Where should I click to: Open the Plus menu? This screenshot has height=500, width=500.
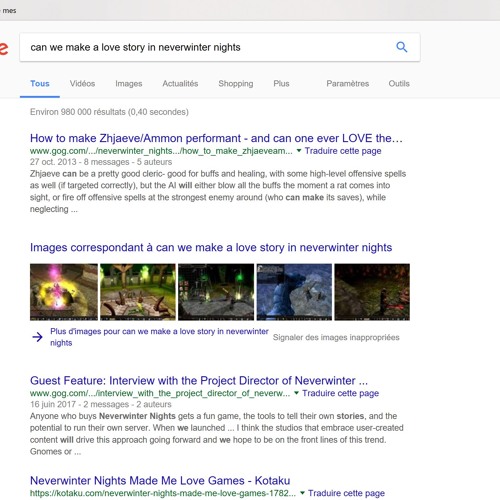click(x=281, y=83)
